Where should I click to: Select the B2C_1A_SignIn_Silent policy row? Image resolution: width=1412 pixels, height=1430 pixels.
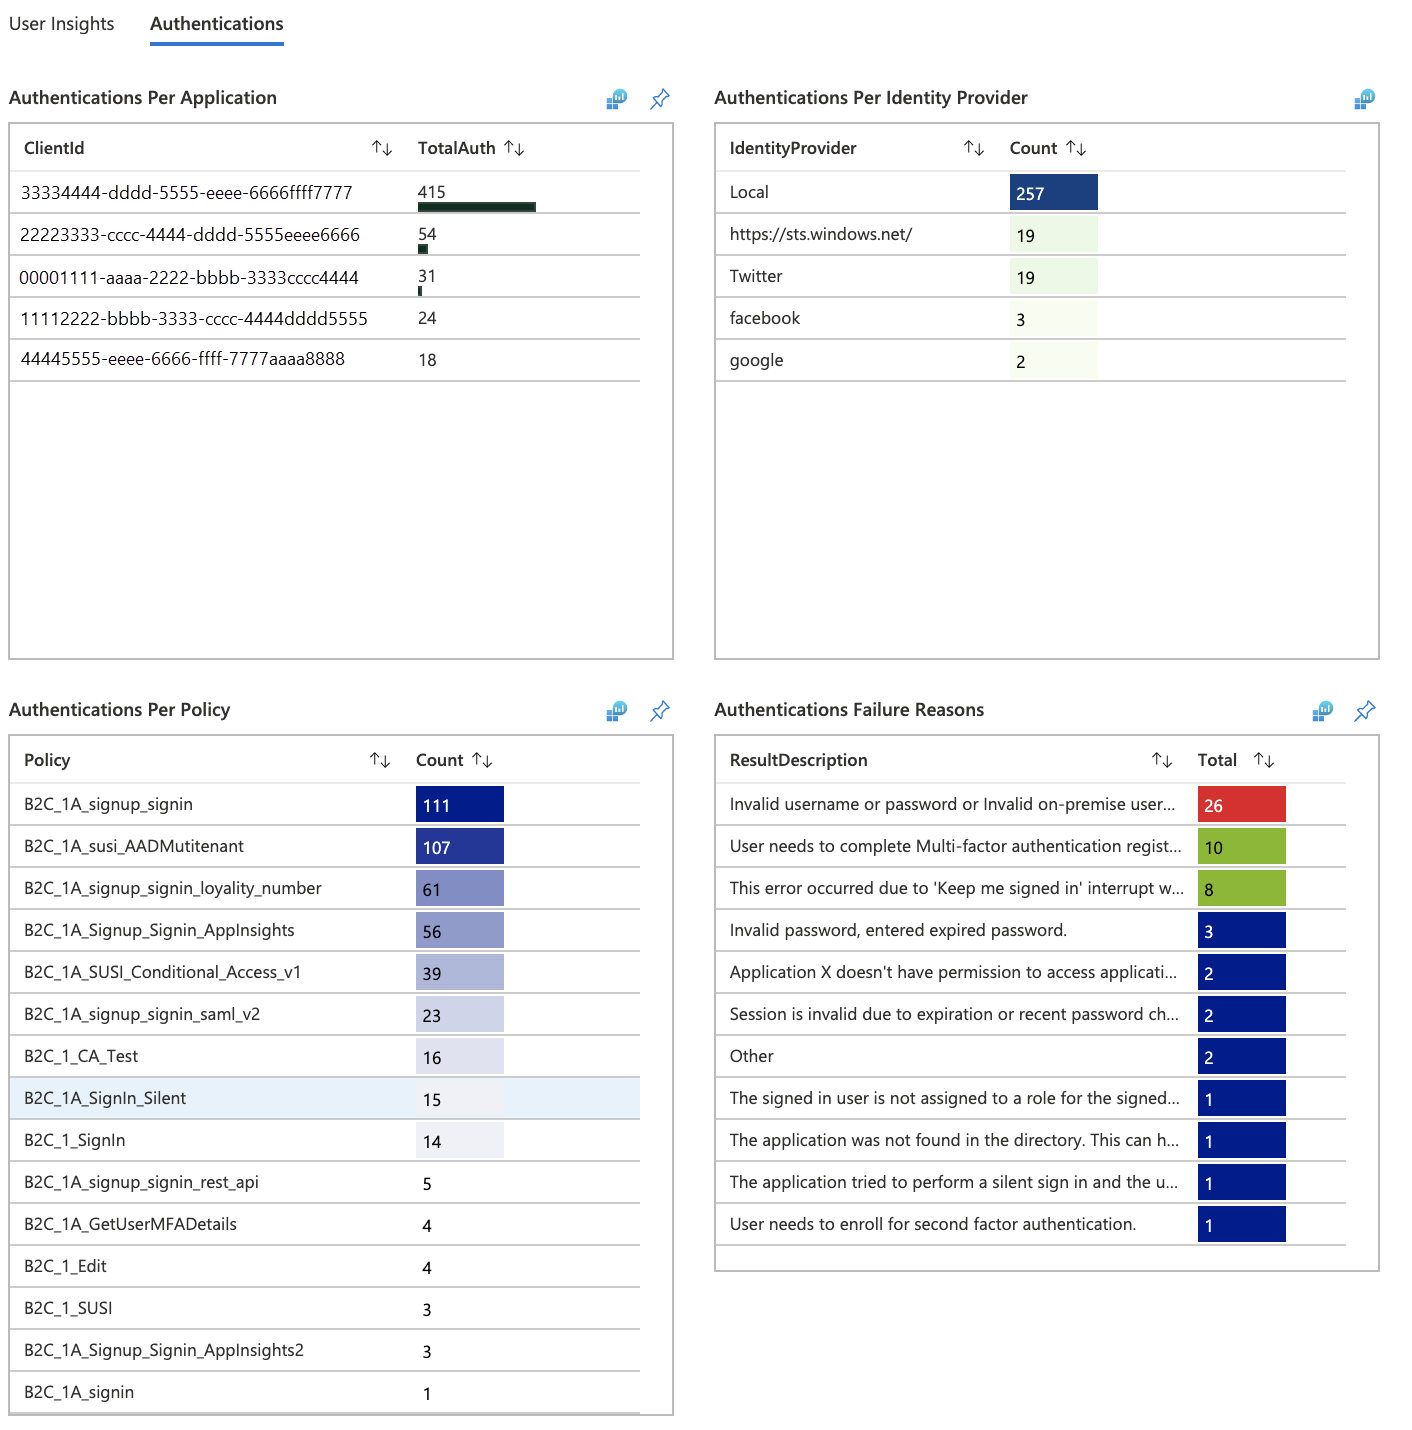tap(300, 1097)
